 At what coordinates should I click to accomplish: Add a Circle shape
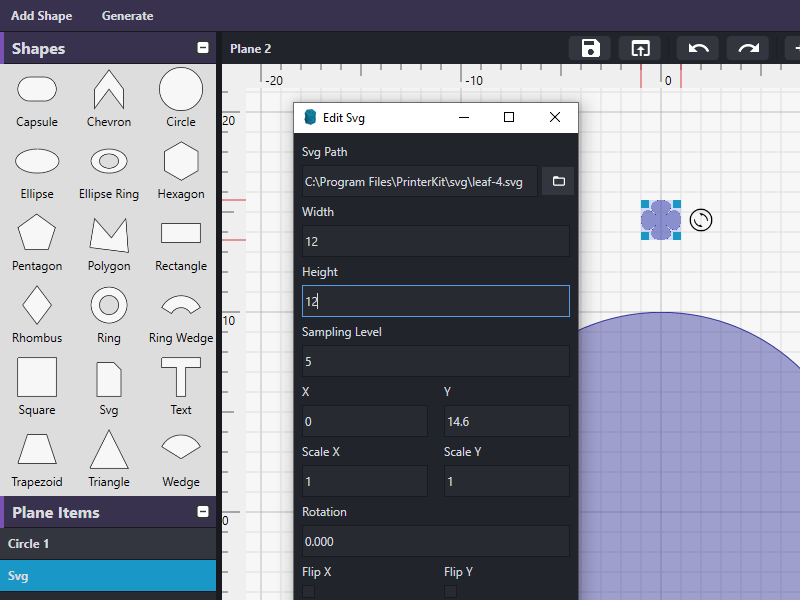tap(181, 99)
